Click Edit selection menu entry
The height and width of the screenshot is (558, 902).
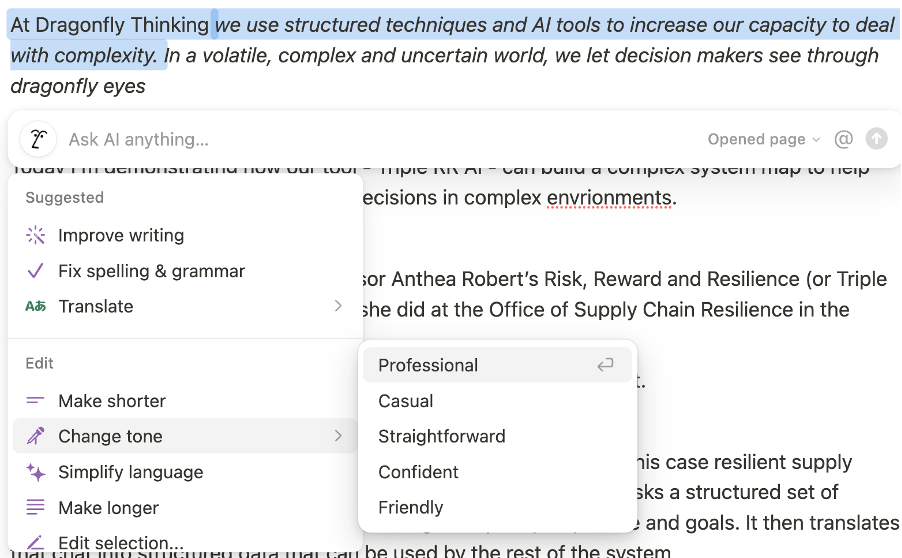coord(120,543)
